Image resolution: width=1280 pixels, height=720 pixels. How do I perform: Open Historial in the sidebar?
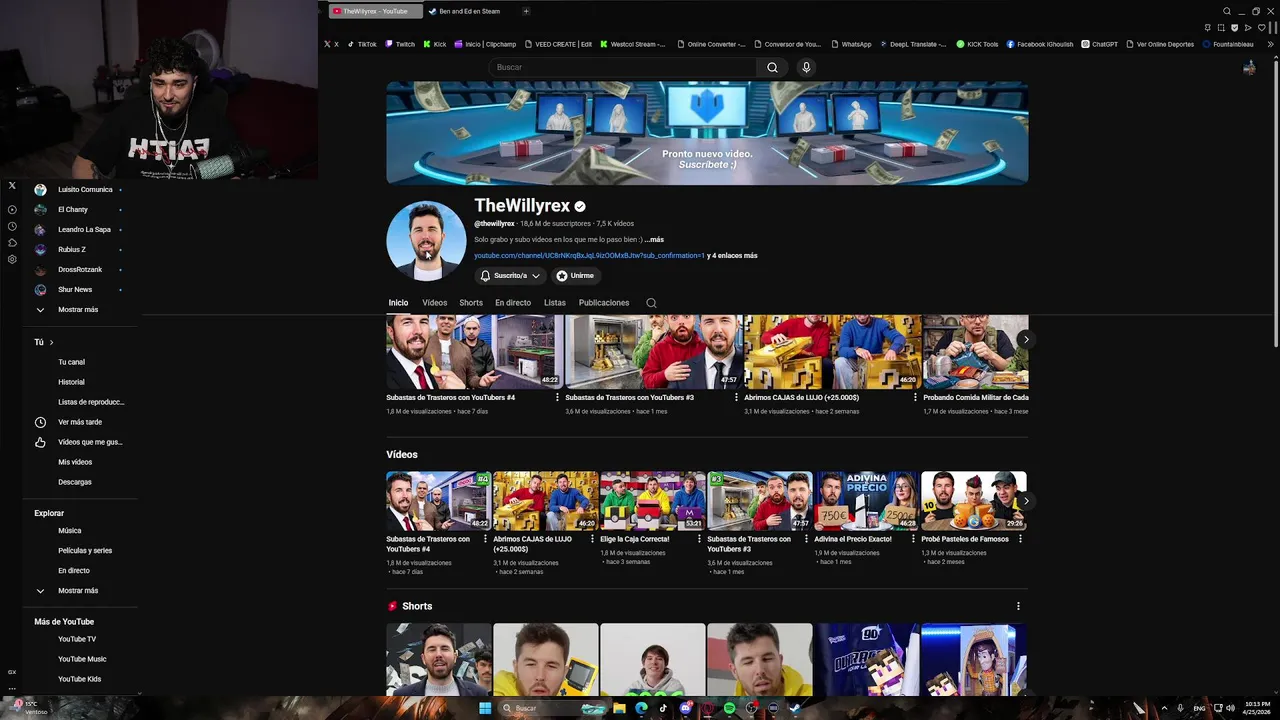[x=71, y=382]
